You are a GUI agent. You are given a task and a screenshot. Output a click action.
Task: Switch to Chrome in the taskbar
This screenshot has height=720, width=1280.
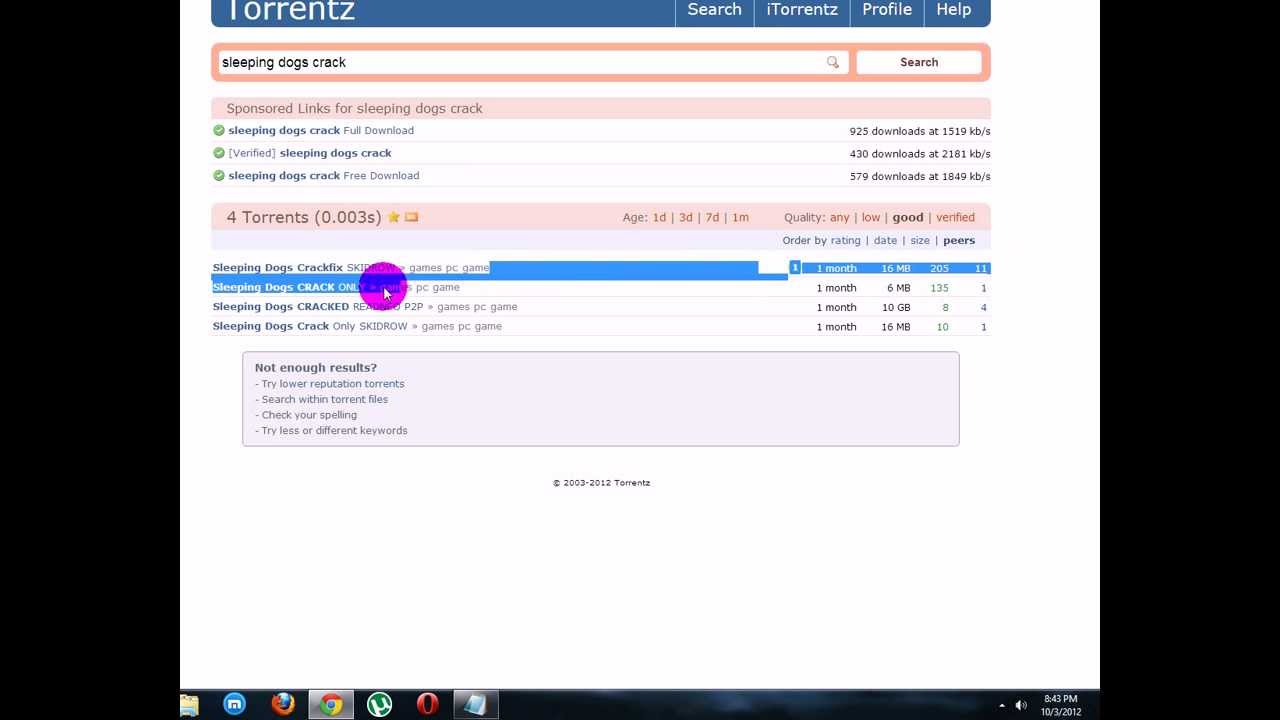pyautogui.click(x=331, y=705)
